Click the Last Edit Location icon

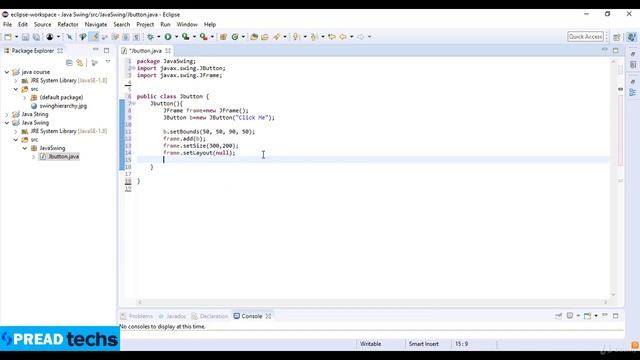[x=332, y=37]
